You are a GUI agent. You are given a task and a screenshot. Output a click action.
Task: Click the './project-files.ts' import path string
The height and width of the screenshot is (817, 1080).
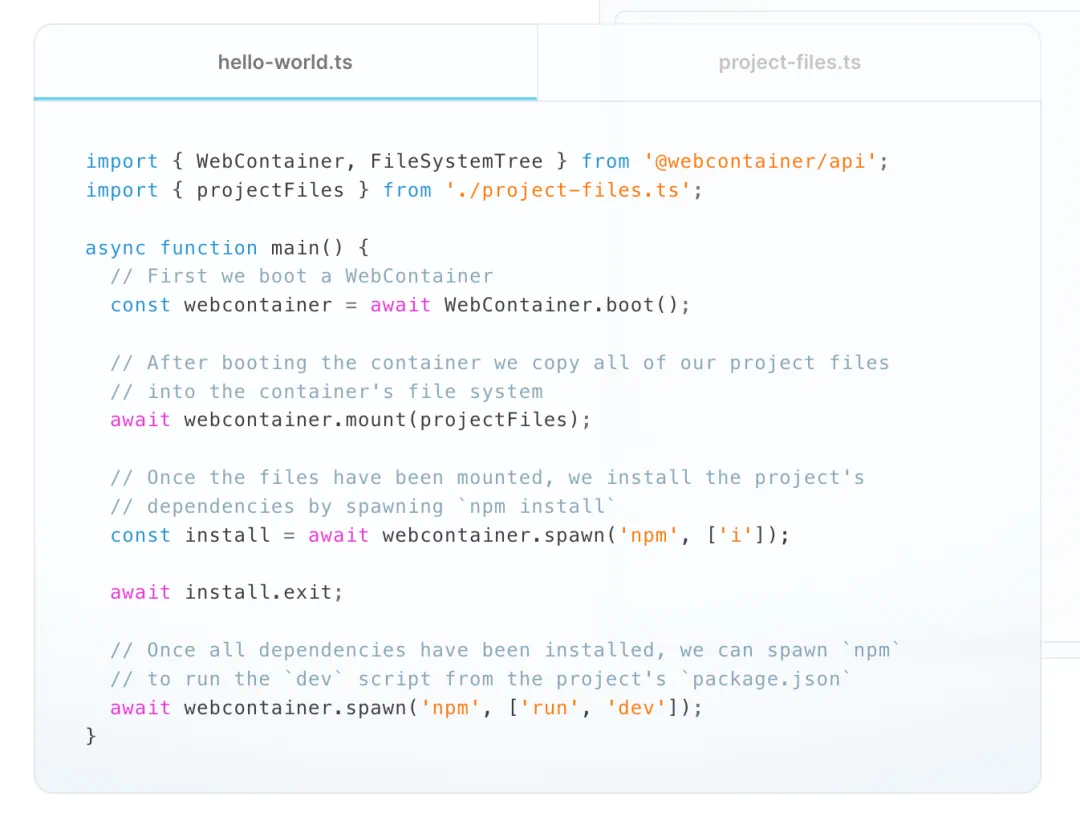pos(568,190)
